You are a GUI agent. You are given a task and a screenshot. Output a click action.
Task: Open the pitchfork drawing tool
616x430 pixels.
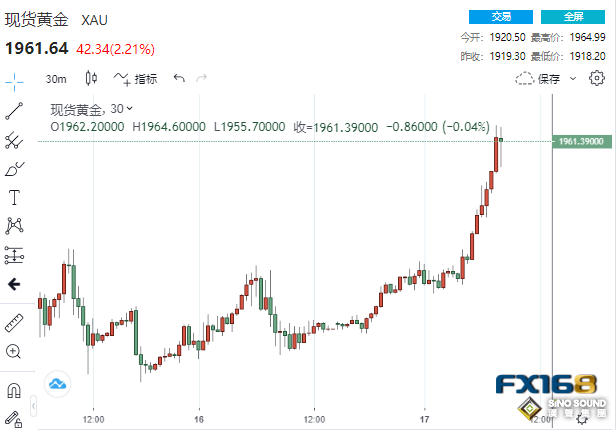coord(14,140)
